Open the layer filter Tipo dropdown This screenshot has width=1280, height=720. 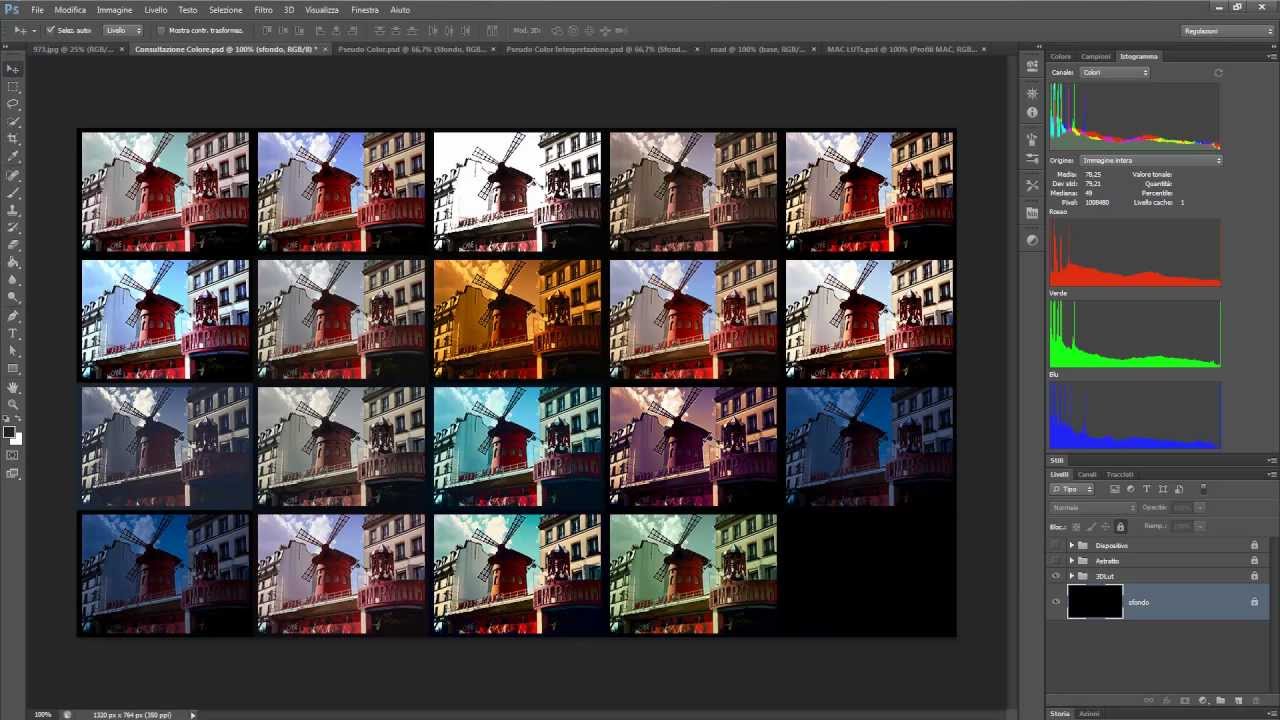click(1073, 489)
